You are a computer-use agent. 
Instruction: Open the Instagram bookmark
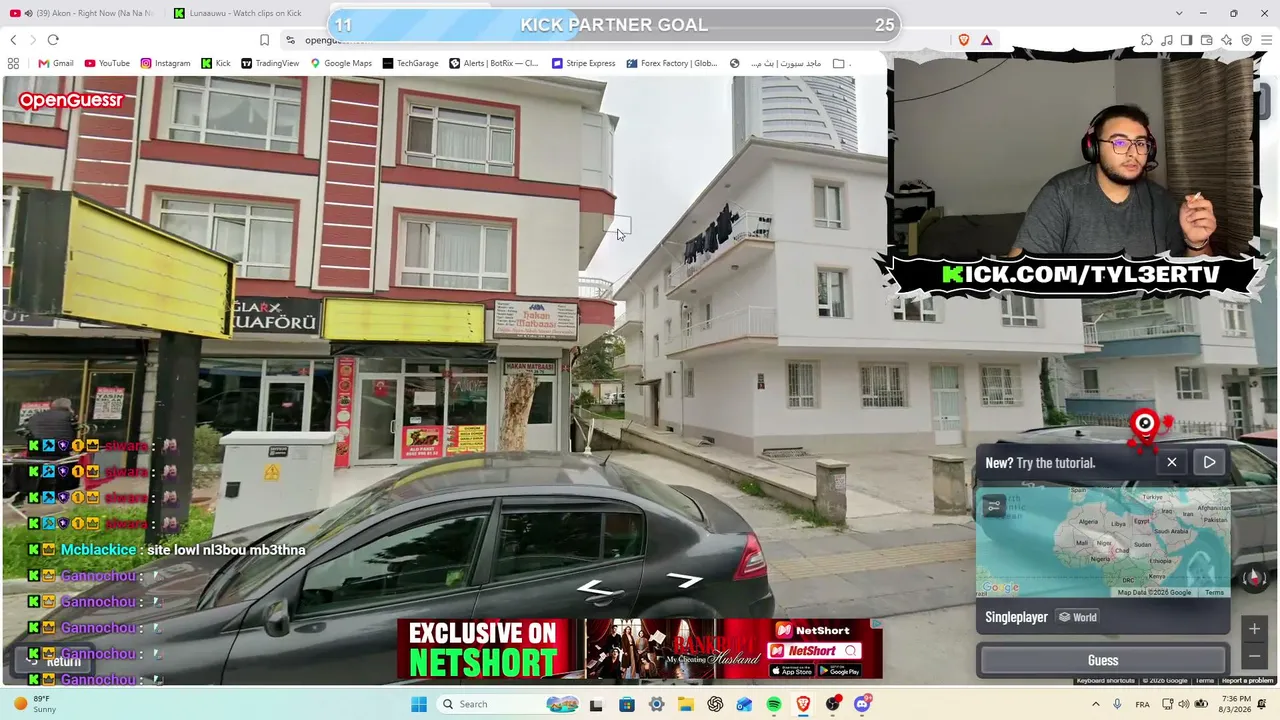pos(165,63)
